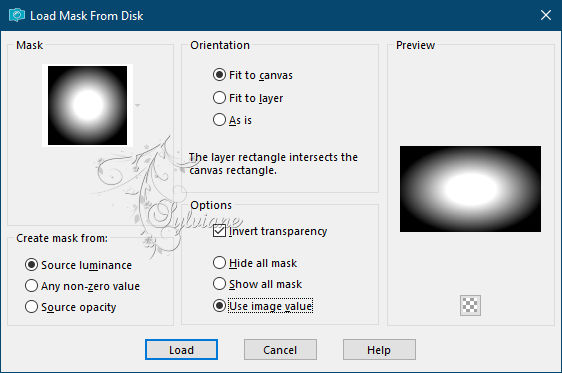The image size is (562, 373).
Task: Cancel the Load Mask dialog
Action: 280,350
